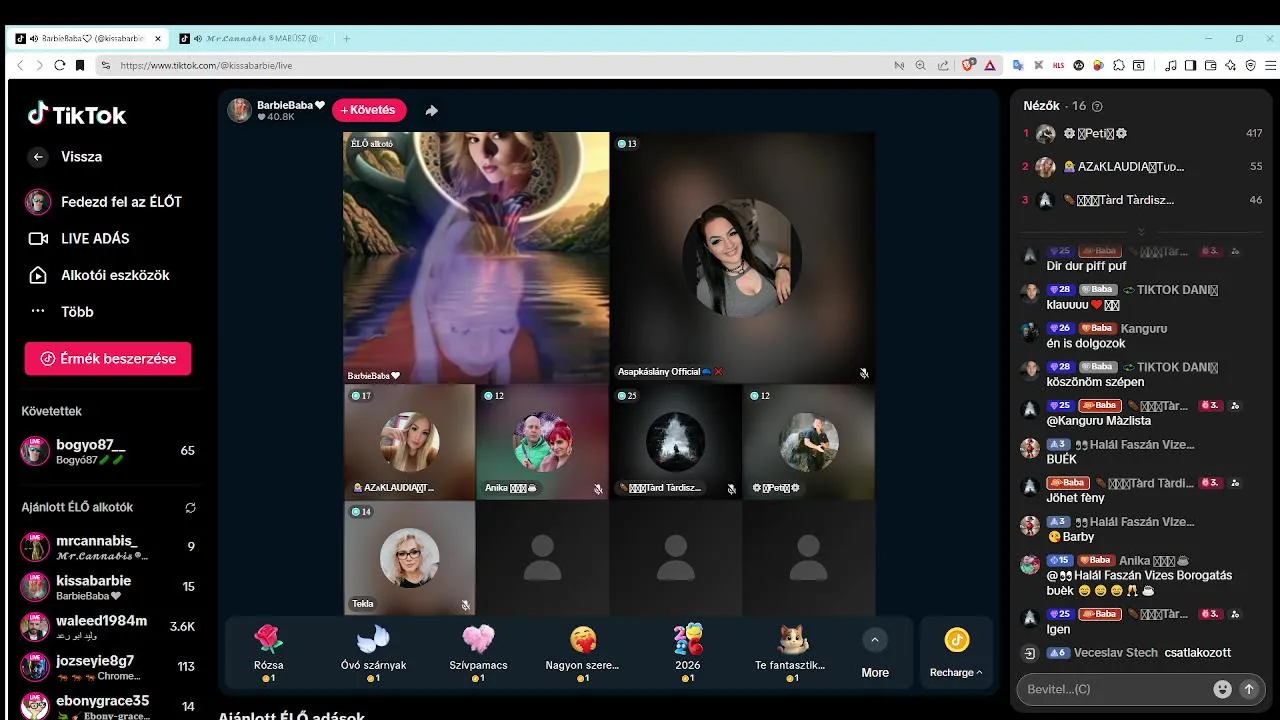Screen dimensions: 1280x720
Task: Open recommended creator kissabarbie
Action: click(x=108, y=587)
